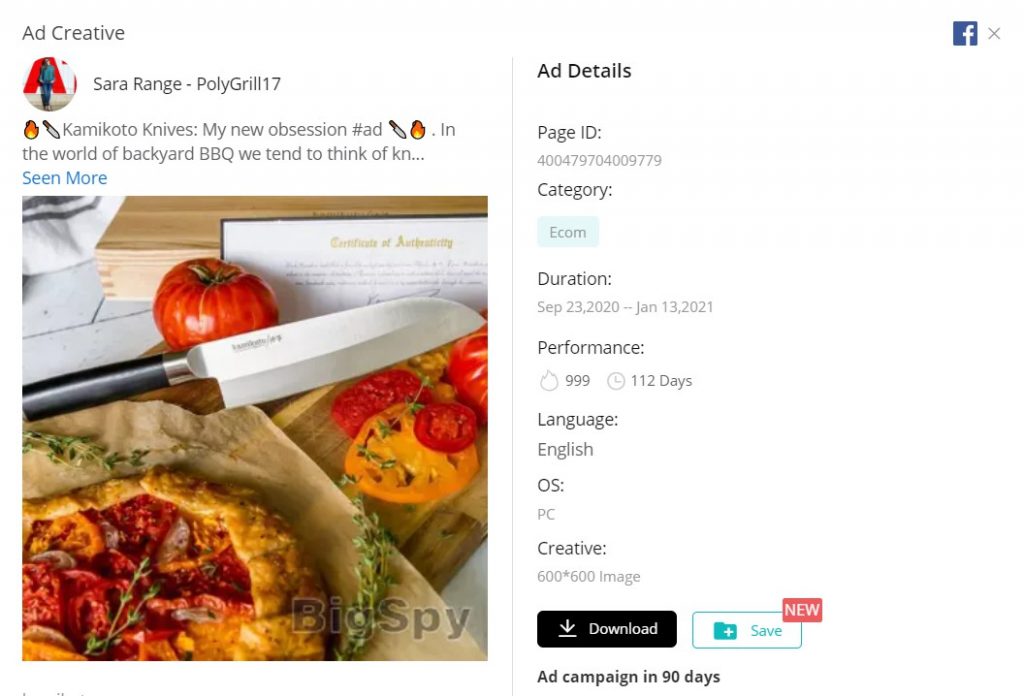Image resolution: width=1024 pixels, height=696 pixels.
Task: Click the Page ID number 400479704009779
Action: click(x=600, y=161)
